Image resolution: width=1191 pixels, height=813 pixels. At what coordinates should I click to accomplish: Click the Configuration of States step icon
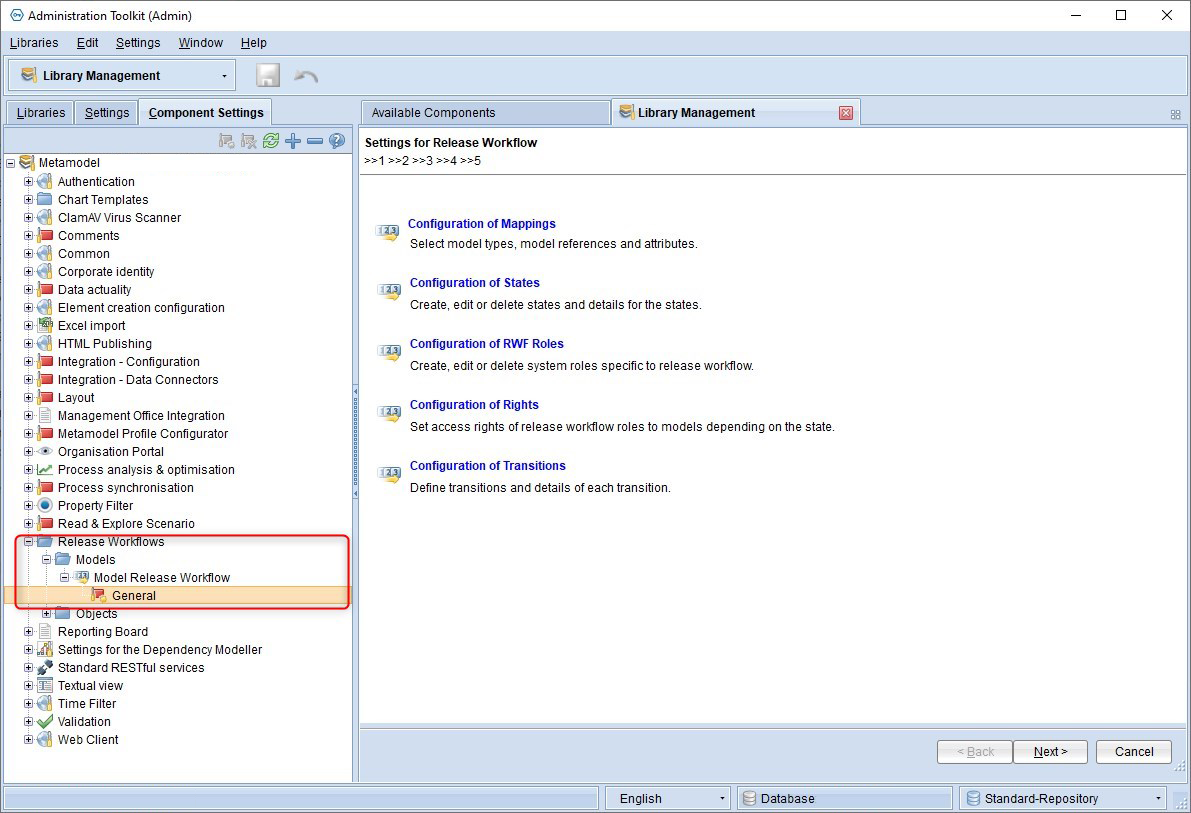(x=389, y=291)
